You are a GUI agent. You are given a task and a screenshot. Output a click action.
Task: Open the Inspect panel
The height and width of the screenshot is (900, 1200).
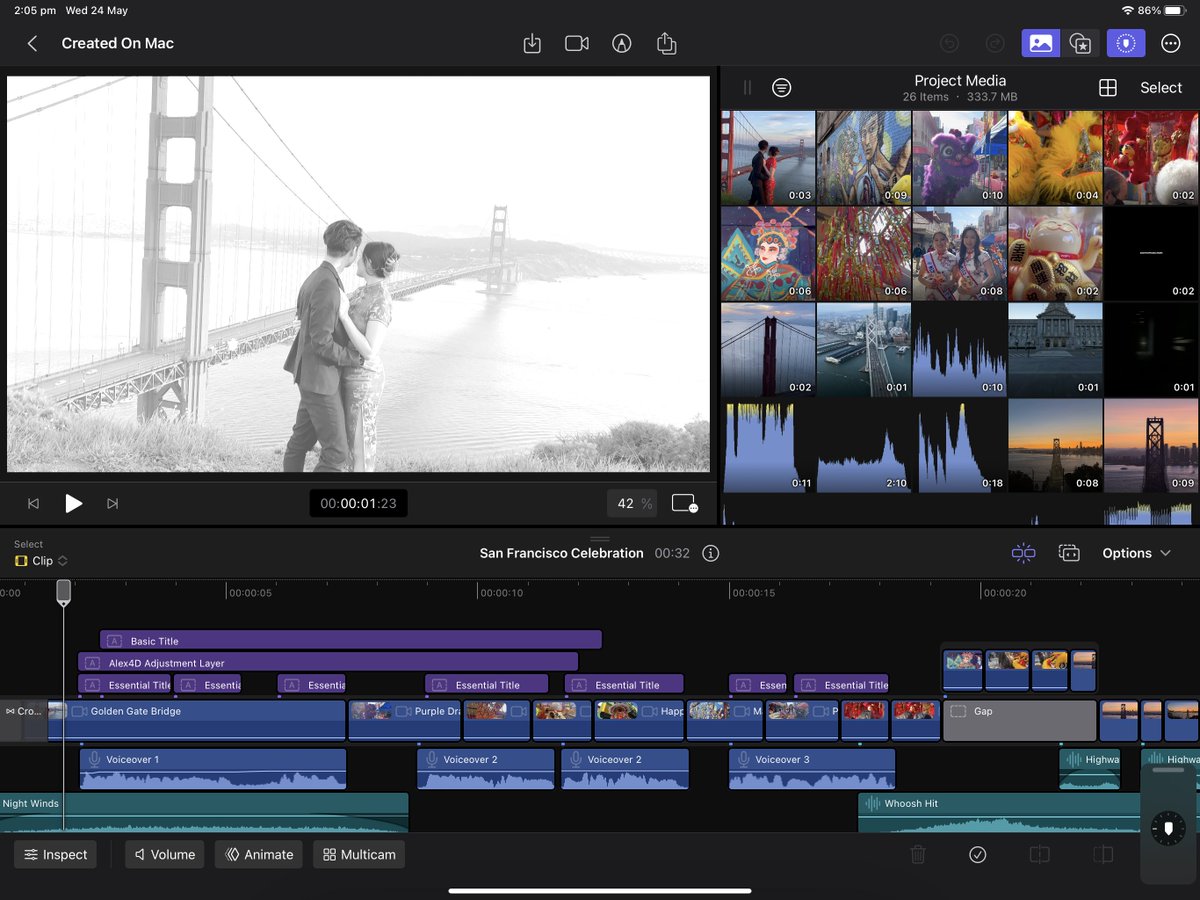55,855
